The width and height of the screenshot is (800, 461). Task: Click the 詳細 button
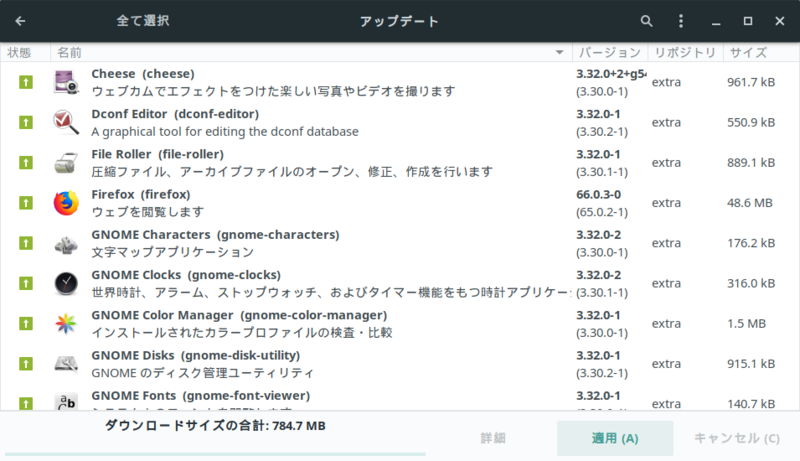pos(493,438)
